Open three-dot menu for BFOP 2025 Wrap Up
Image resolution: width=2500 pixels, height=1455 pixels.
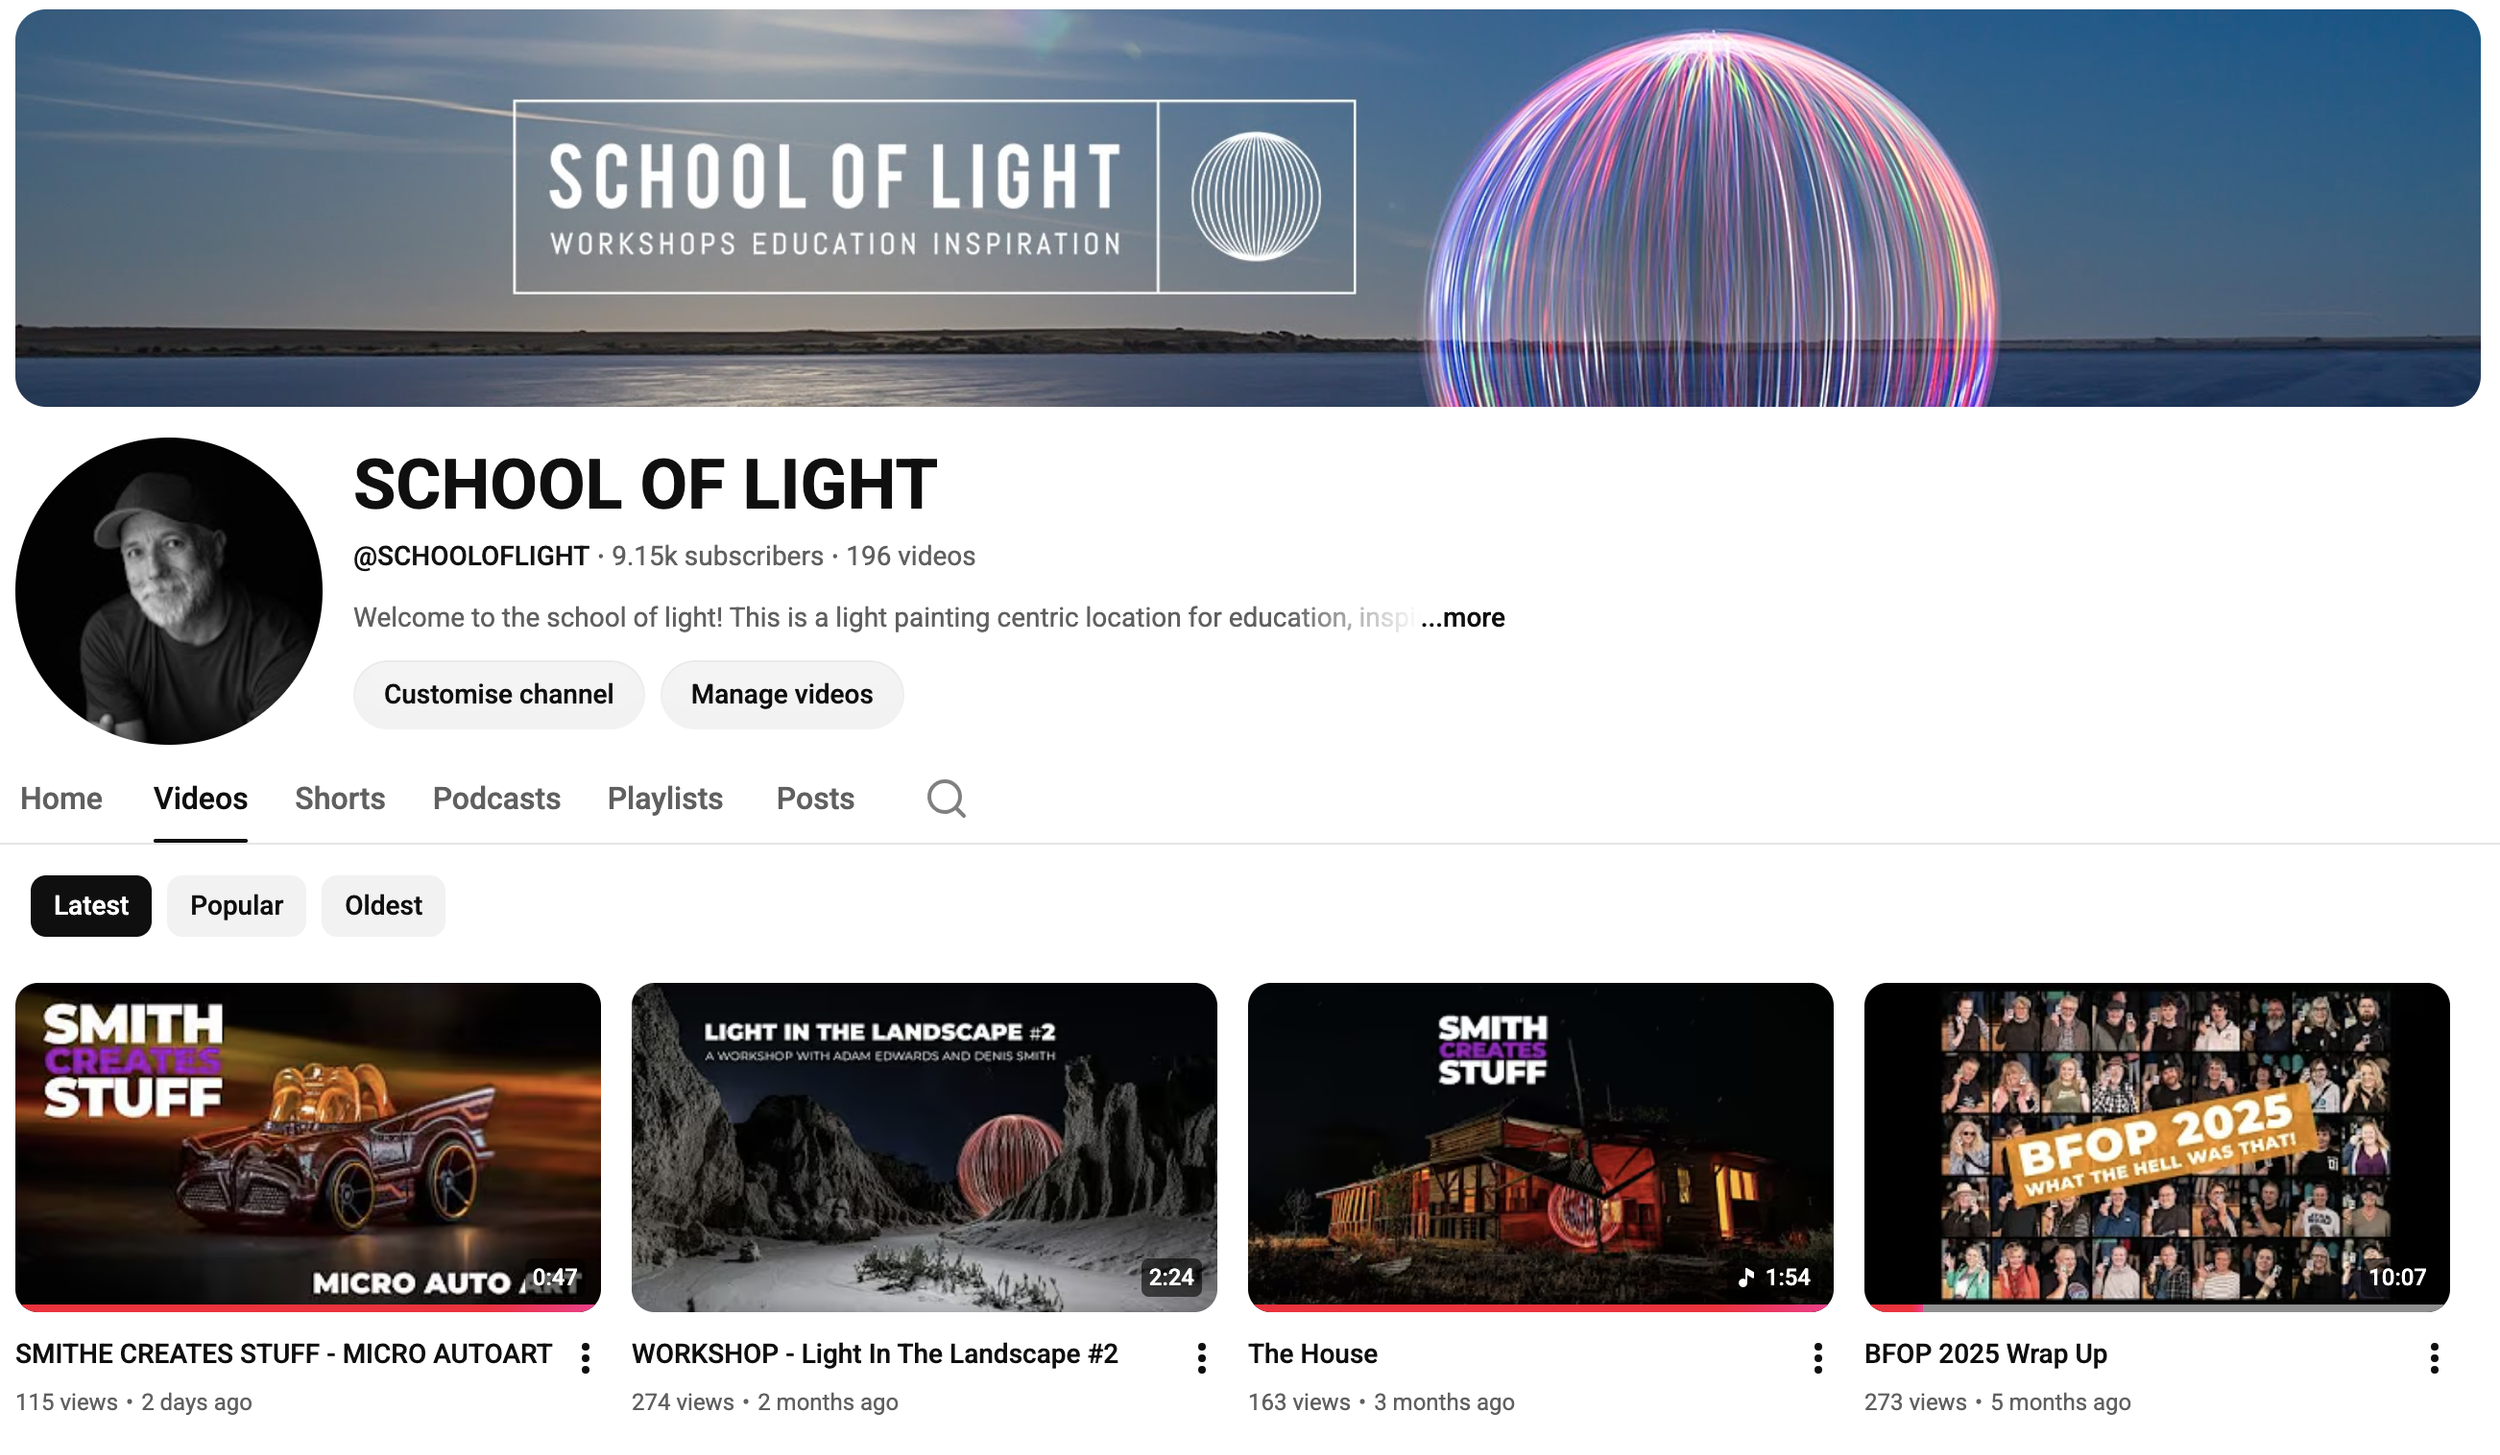2434,1357
